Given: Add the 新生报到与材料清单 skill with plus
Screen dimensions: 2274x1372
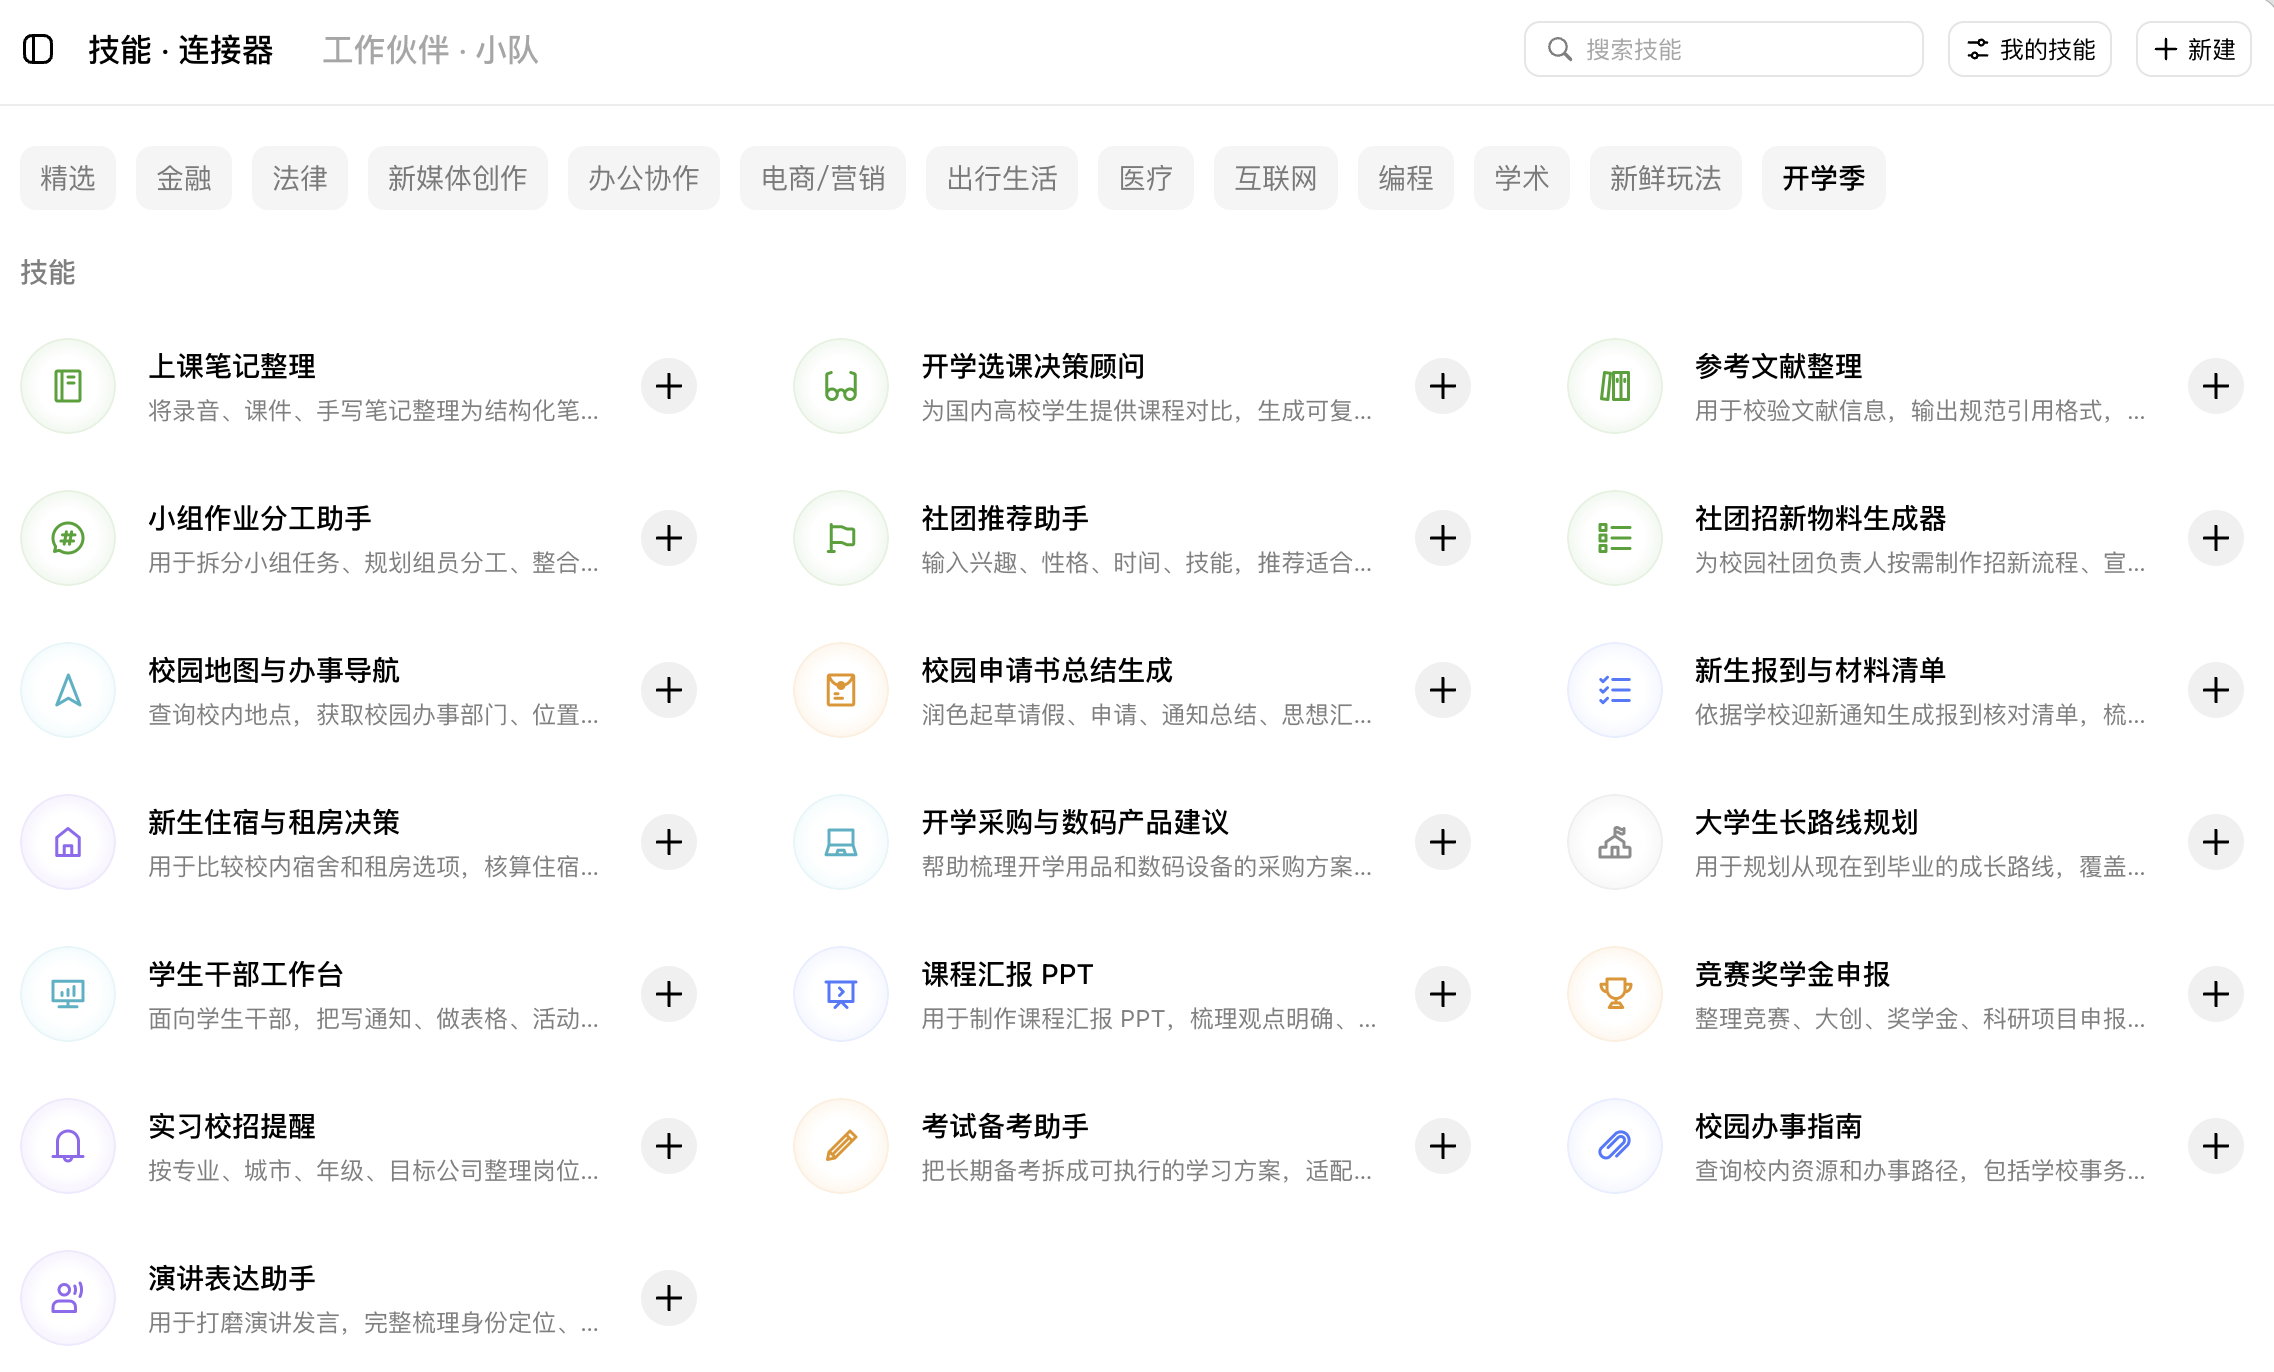Looking at the screenshot, I should 2216,690.
